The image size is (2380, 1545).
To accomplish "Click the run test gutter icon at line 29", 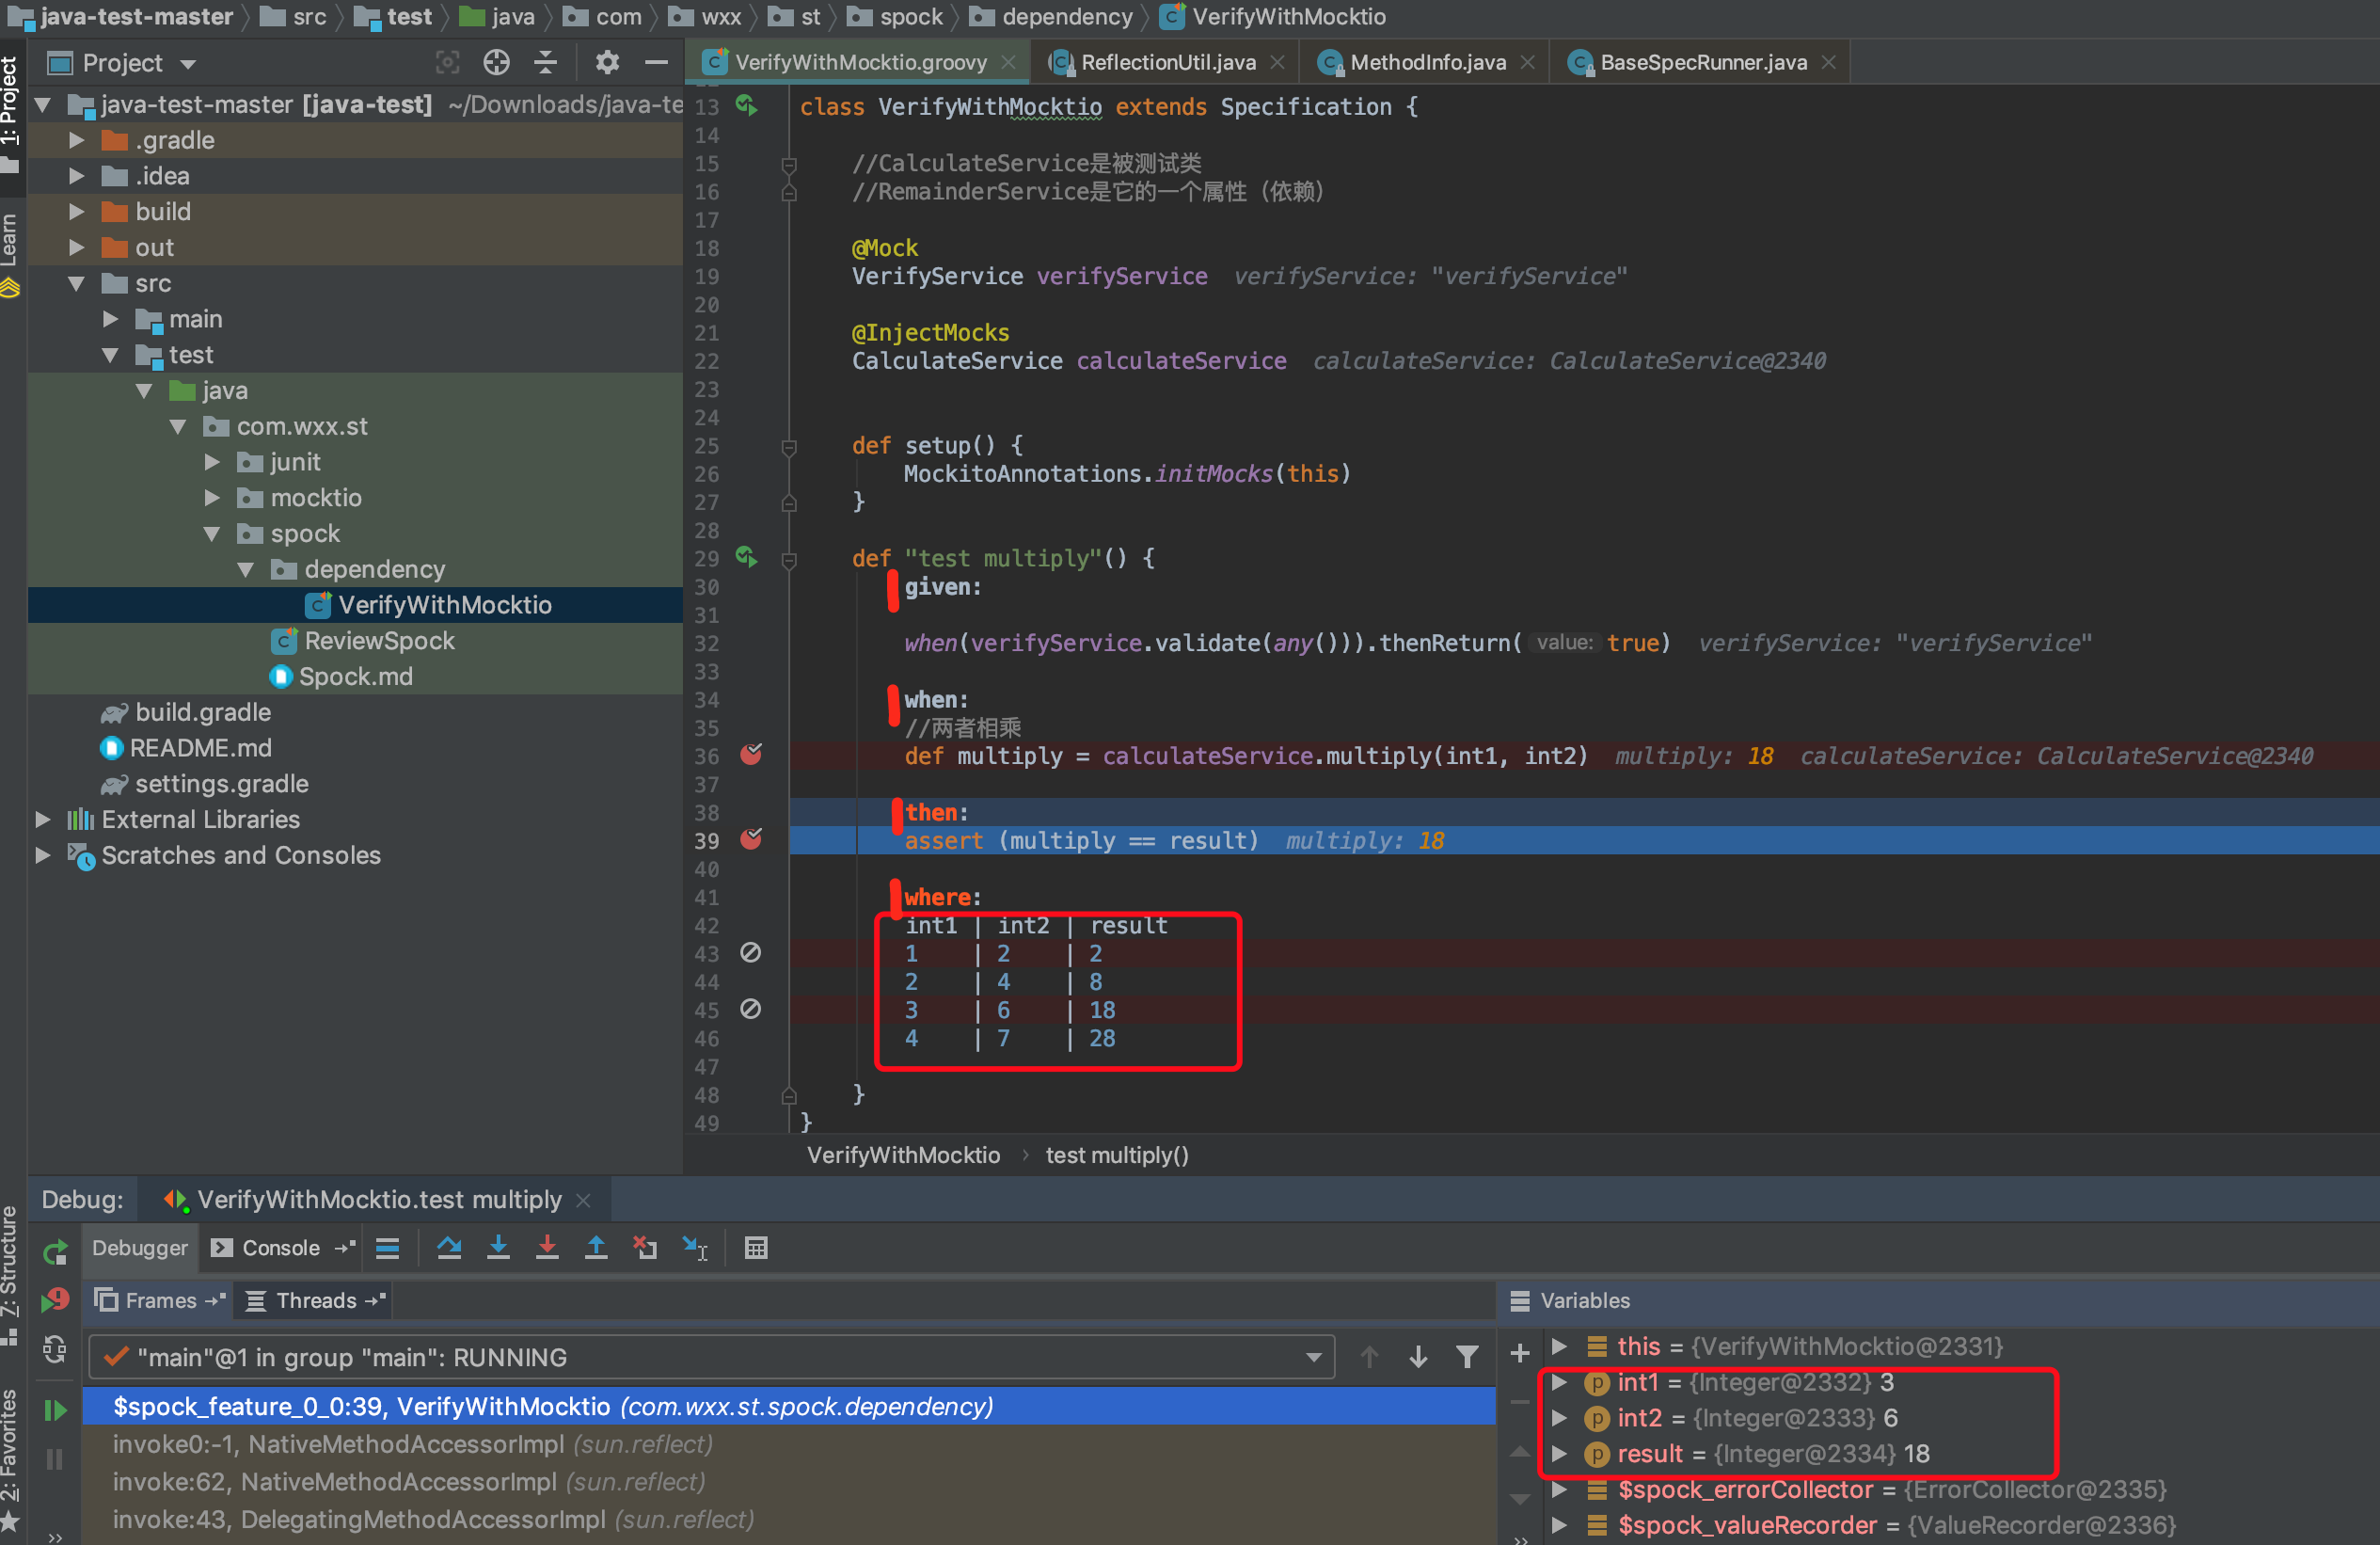I will (747, 557).
